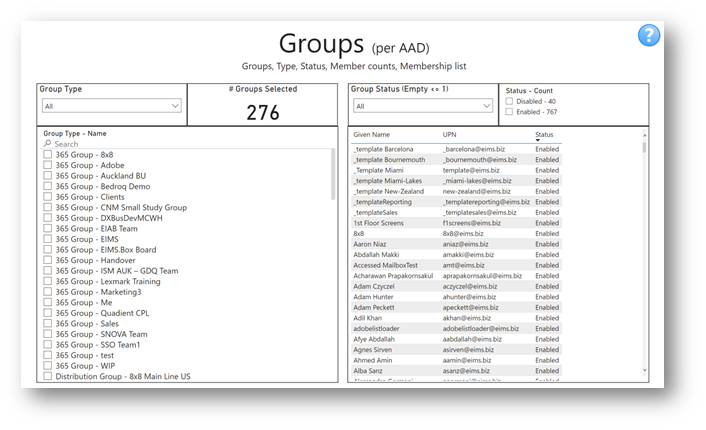
Task: Tick 365 Group - EIMS checkbox
Action: pyautogui.click(x=47, y=239)
